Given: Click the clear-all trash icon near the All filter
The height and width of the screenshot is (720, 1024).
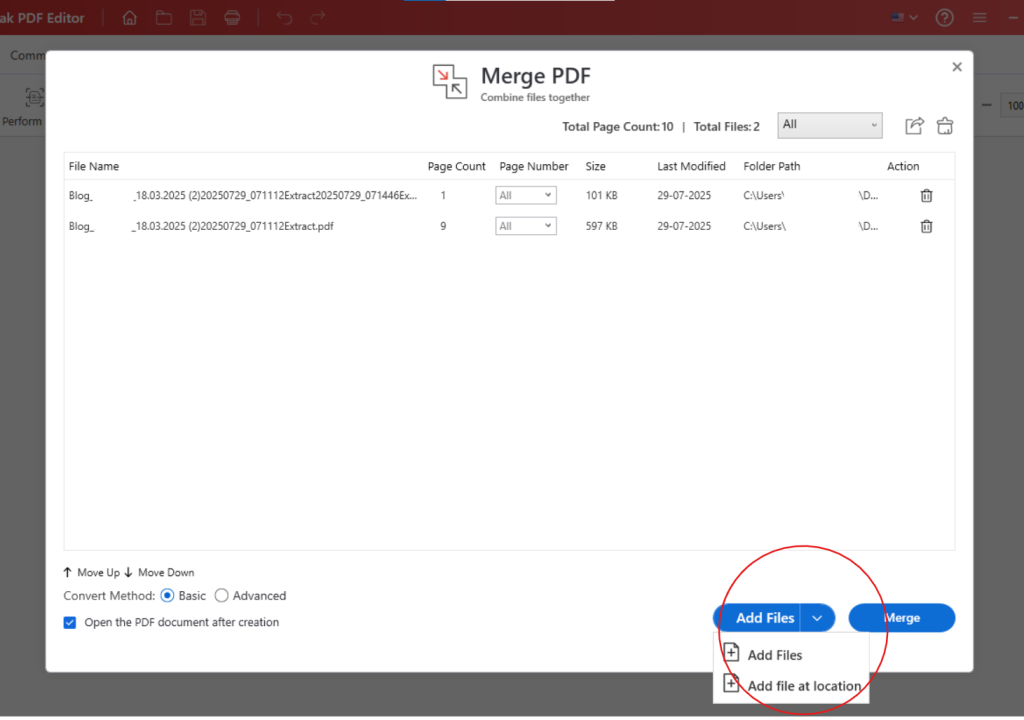Looking at the screenshot, I should tap(944, 125).
